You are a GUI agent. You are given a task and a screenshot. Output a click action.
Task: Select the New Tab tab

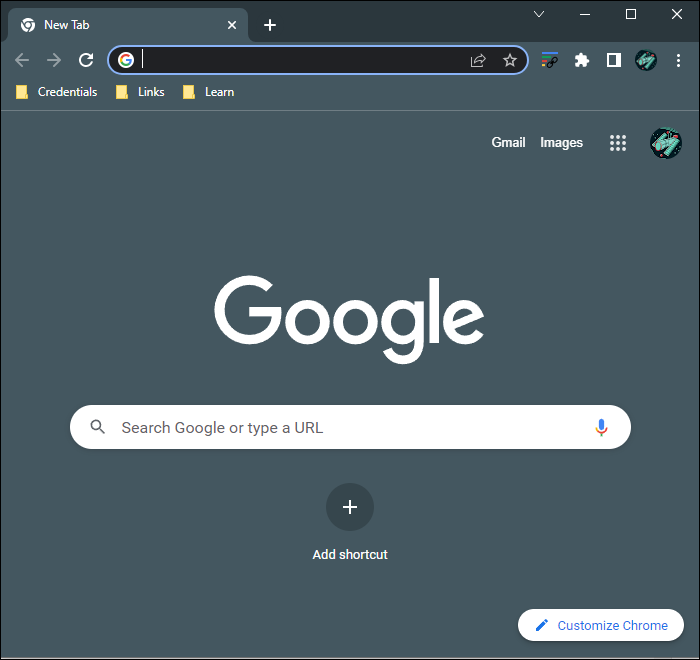(x=128, y=25)
